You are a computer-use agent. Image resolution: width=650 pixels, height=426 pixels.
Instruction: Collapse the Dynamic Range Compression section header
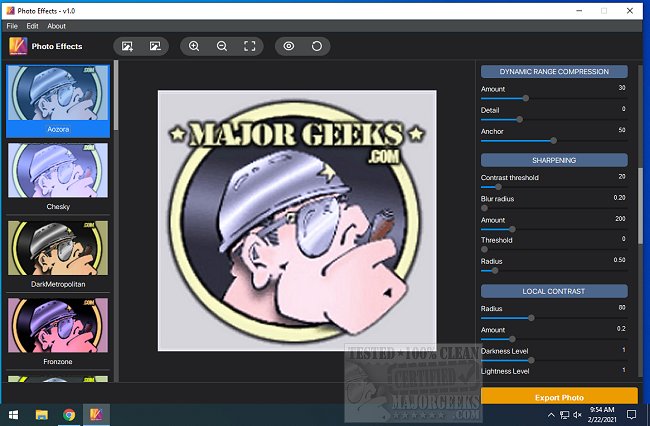click(x=554, y=72)
